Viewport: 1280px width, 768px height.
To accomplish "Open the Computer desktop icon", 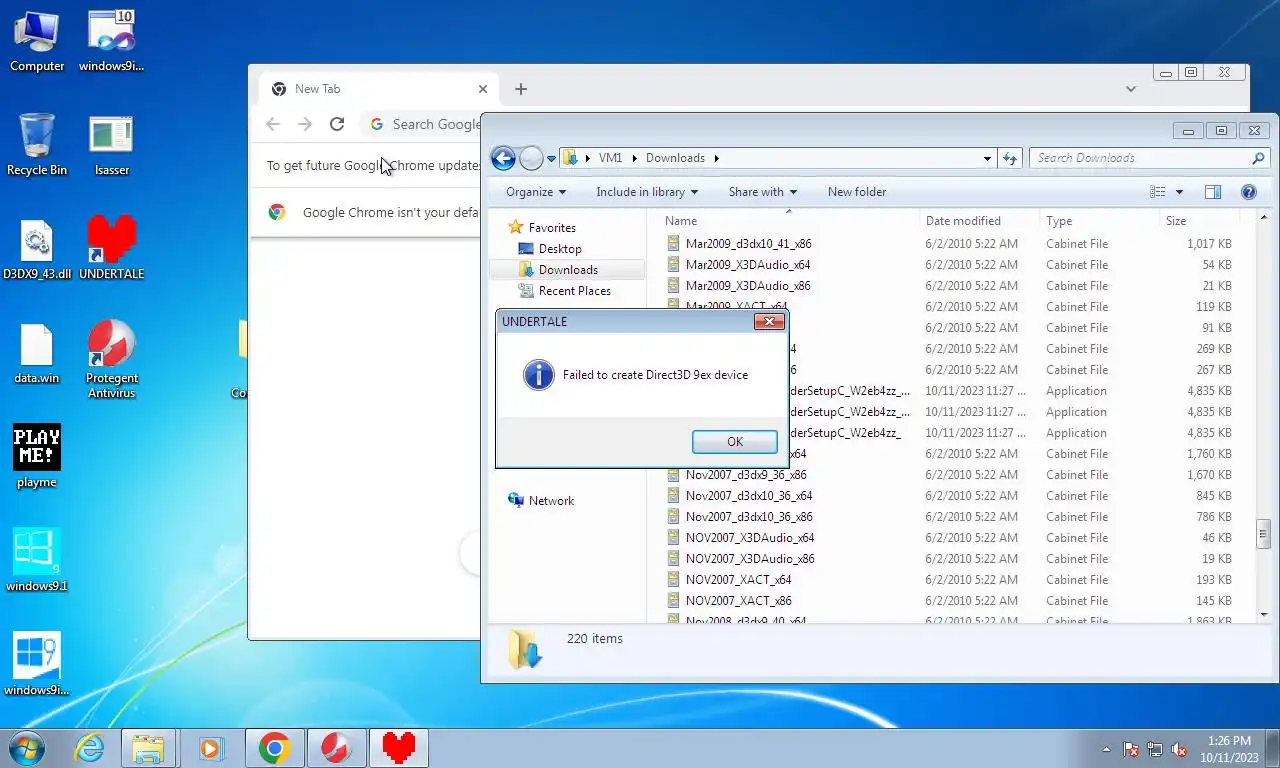I will click(x=37, y=42).
